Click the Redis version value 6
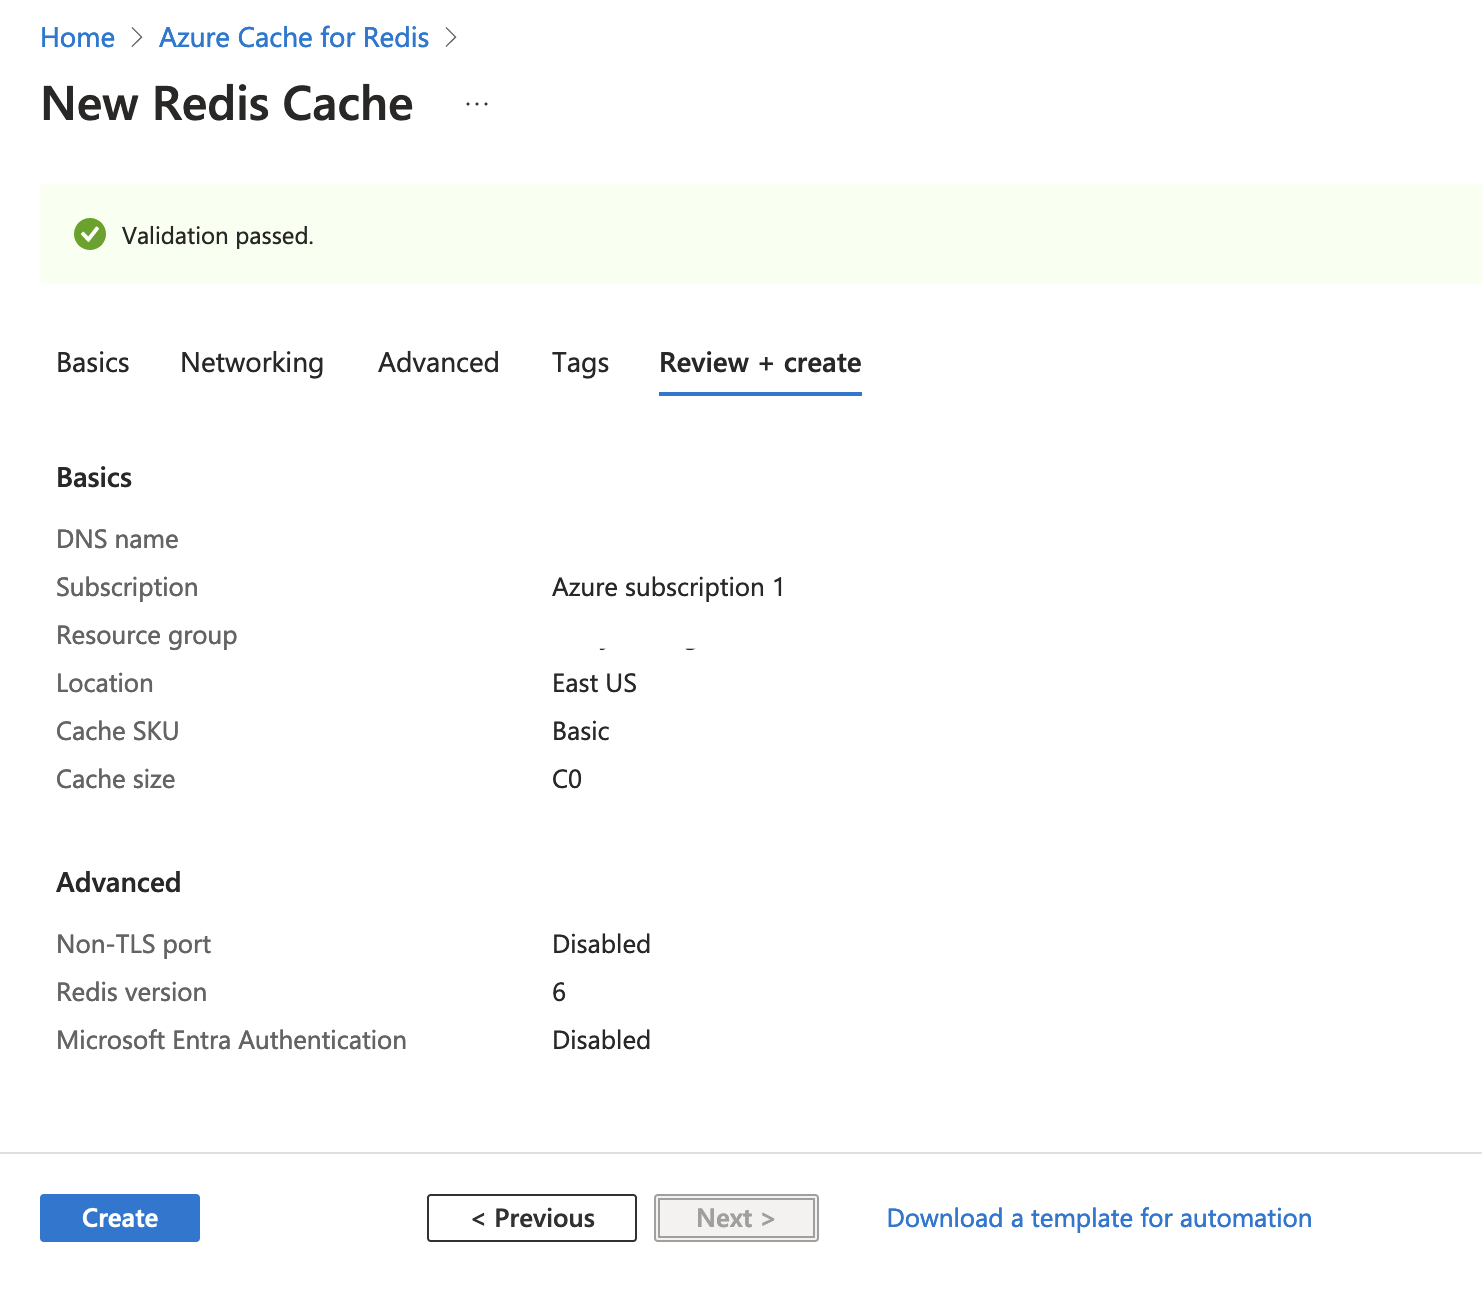Image resolution: width=1482 pixels, height=1302 pixels. pos(558,992)
